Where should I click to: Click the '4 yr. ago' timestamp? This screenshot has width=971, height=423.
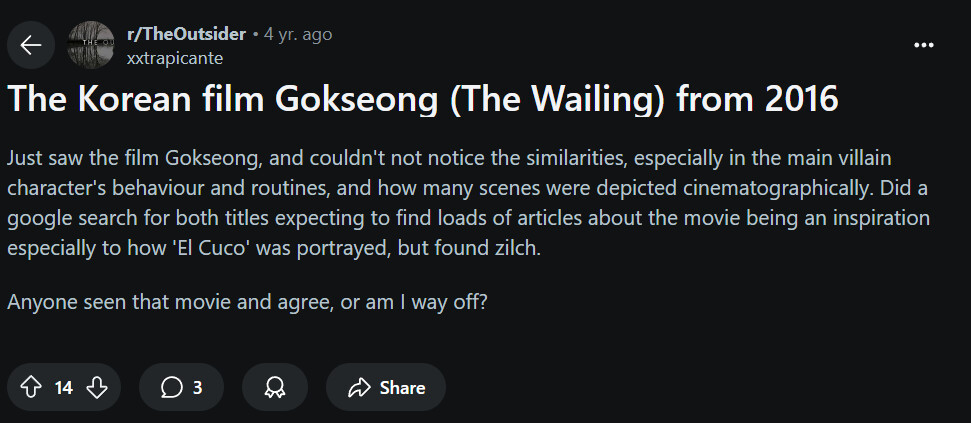click(298, 34)
